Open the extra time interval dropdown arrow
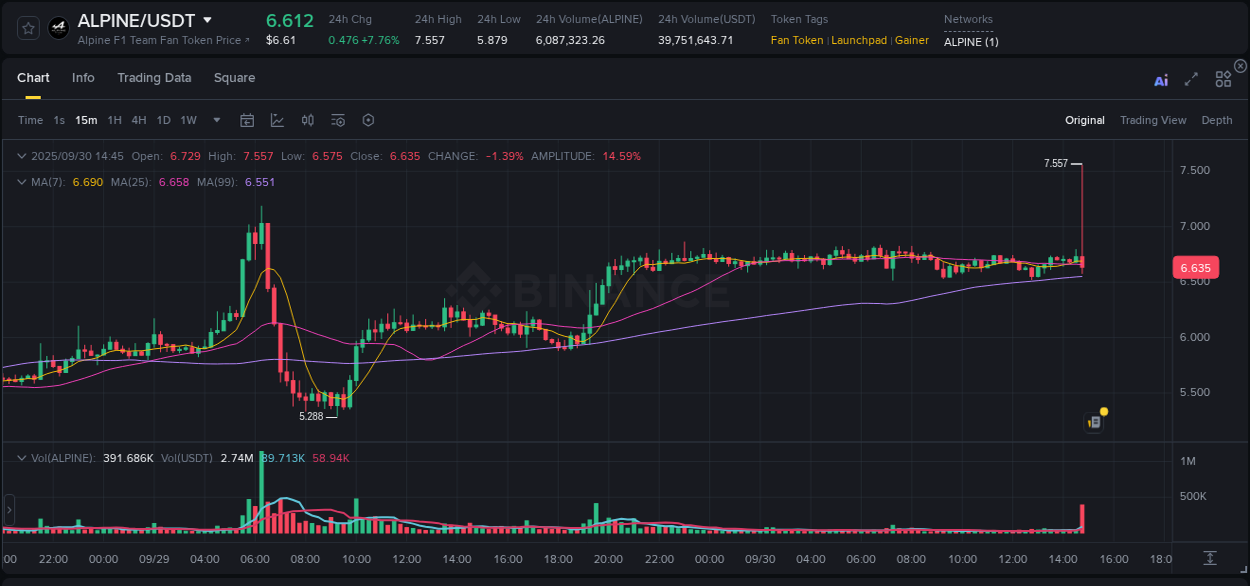 [215, 120]
